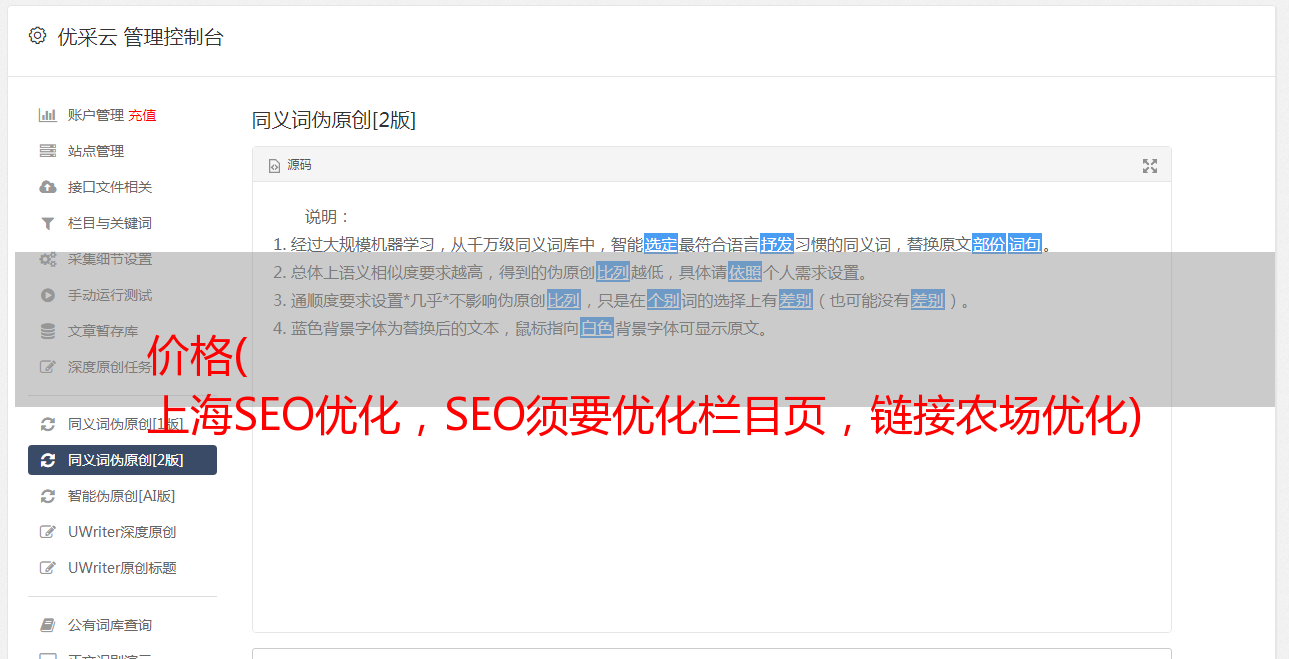Click the funnel icon beside 栏目与关键词
Viewport: 1289px width, 659px height.
pos(47,223)
